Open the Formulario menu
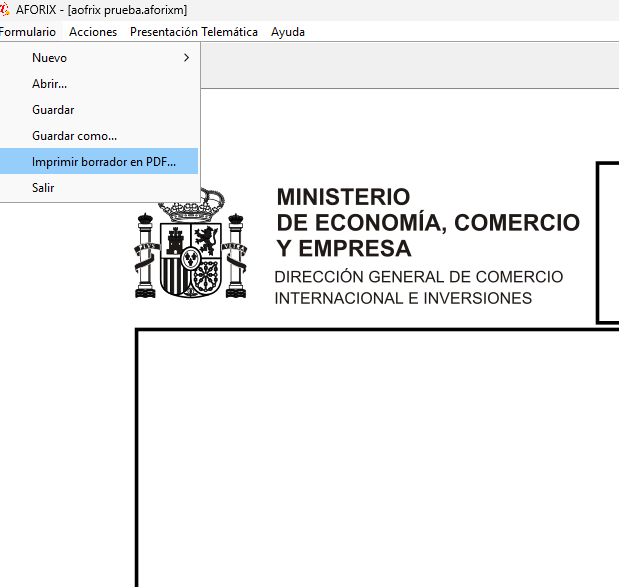The image size is (619, 587). coord(27,32)
